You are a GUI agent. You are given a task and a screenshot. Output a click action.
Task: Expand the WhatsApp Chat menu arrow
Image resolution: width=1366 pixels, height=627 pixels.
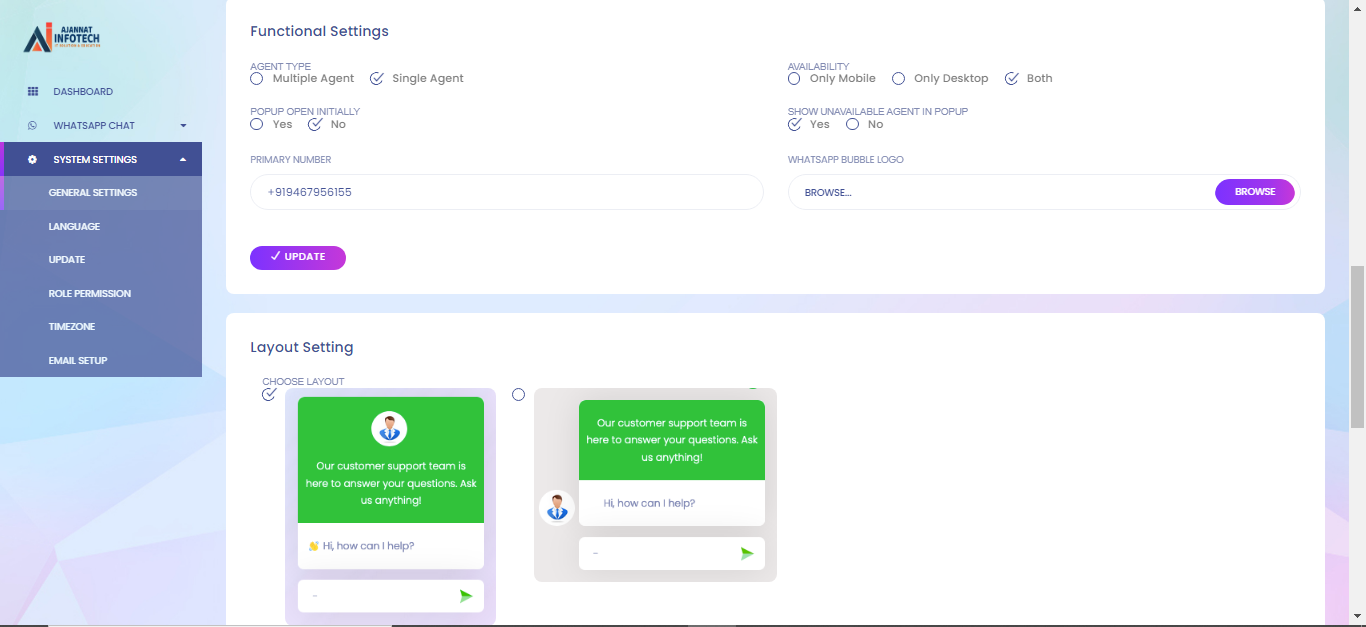pyautogui.click(x=183, y=126)
